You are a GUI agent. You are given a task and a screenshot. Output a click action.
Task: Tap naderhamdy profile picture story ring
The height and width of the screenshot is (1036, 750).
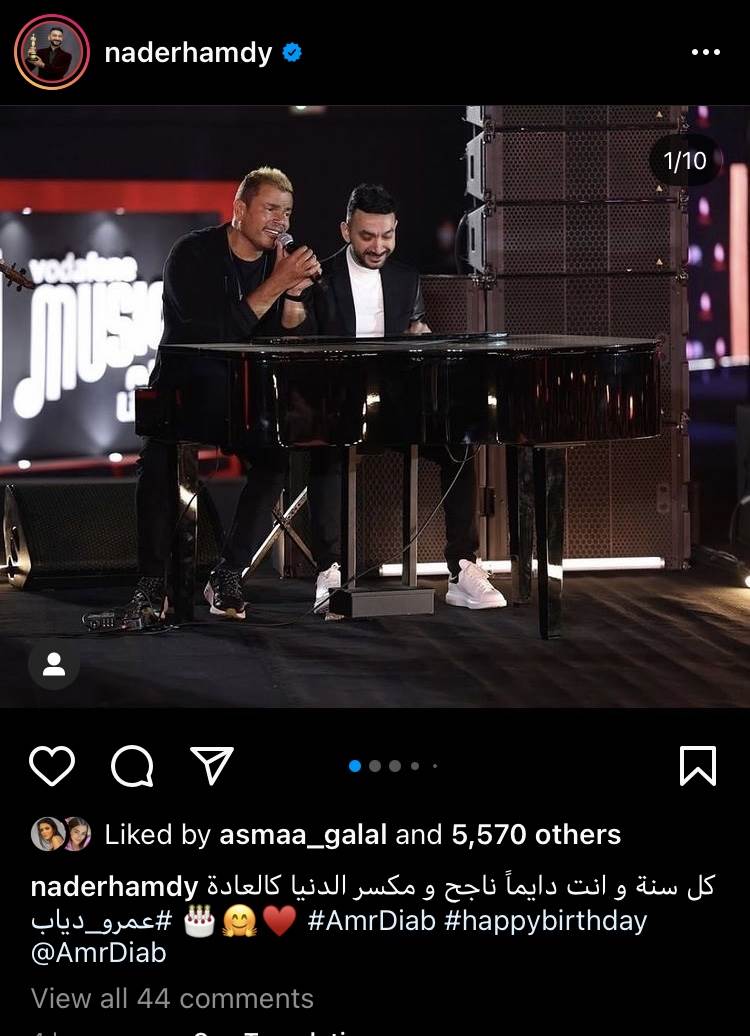point(52,52)
